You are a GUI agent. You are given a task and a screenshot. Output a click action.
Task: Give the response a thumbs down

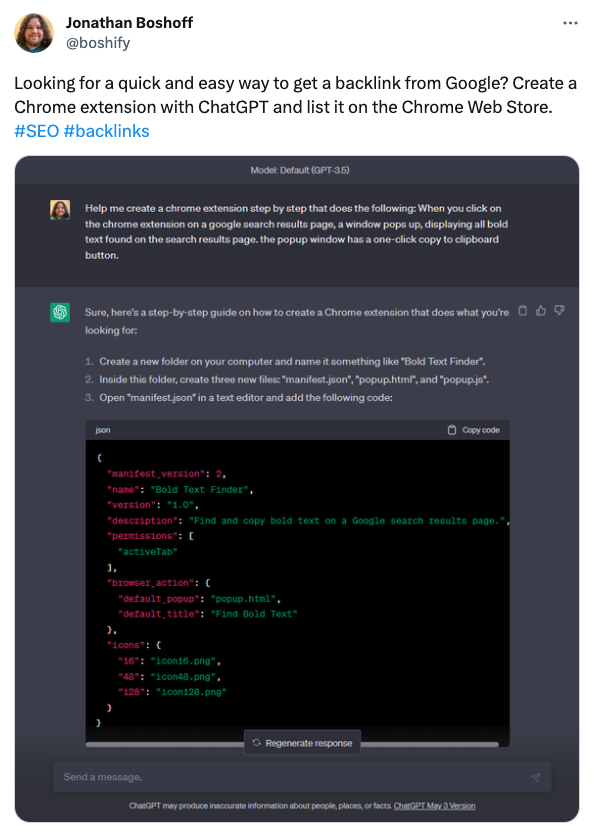pyautogui.click(x=559, y=310)
